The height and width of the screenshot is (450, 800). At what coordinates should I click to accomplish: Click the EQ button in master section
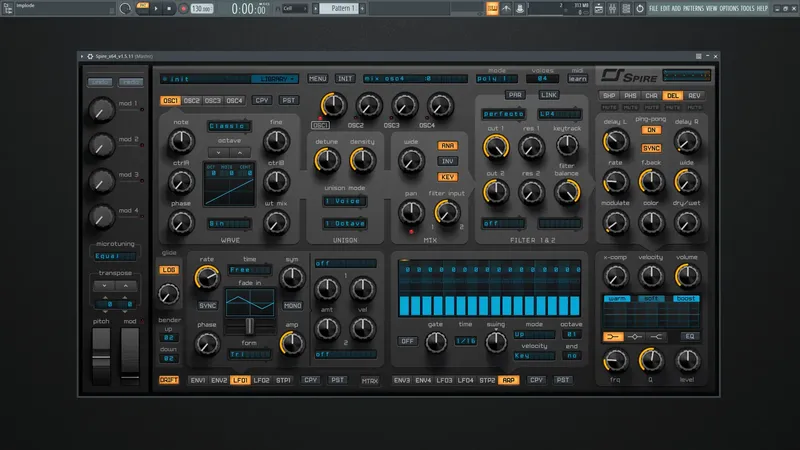pos(690,336)
